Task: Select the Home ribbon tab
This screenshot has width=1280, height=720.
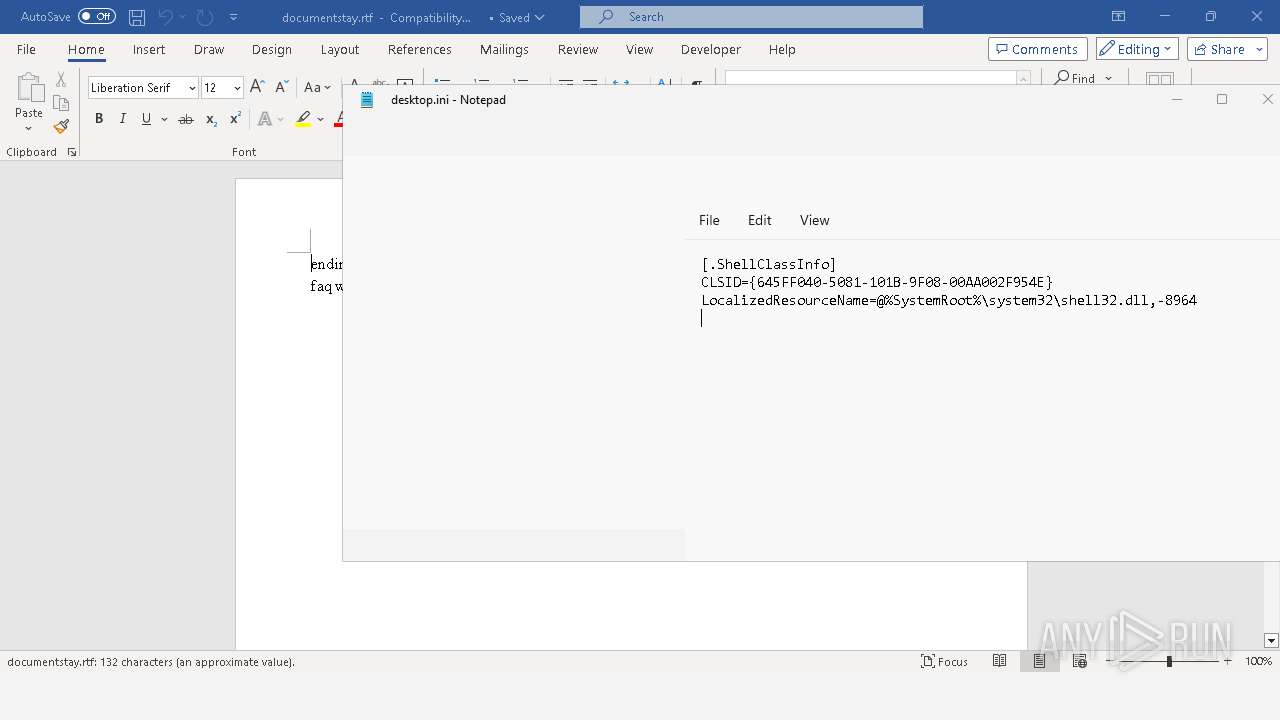Action: 86,49
